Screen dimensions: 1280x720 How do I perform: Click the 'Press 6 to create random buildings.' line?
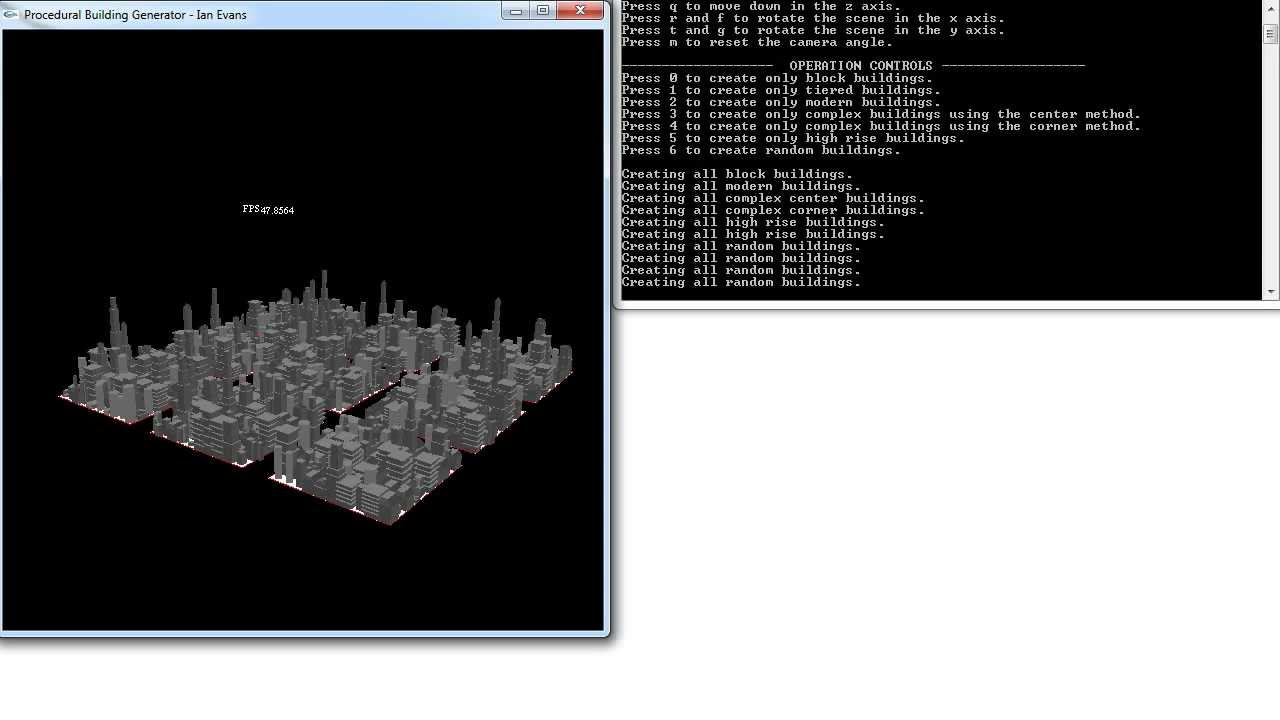point(761,150)
